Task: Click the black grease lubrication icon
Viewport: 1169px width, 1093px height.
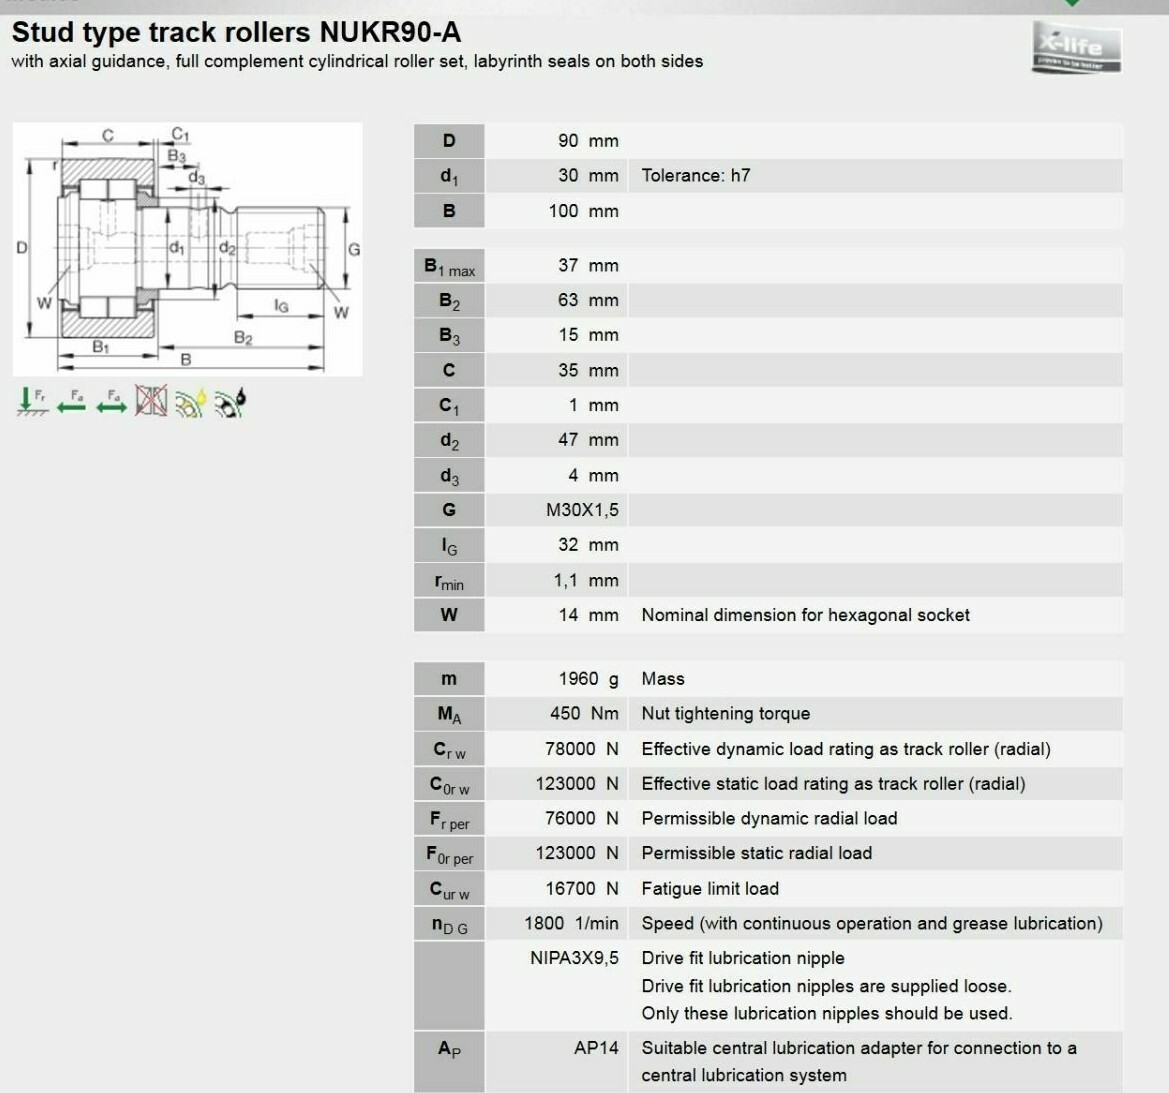Action: click(230, 403)
